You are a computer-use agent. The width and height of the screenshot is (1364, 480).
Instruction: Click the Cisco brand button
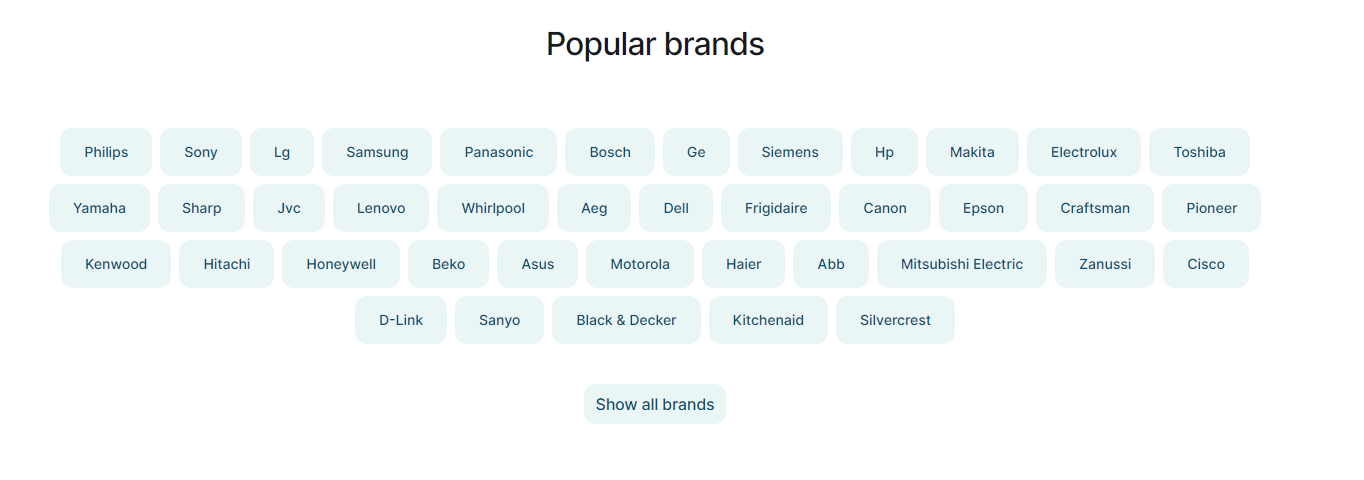[1206, 264]
